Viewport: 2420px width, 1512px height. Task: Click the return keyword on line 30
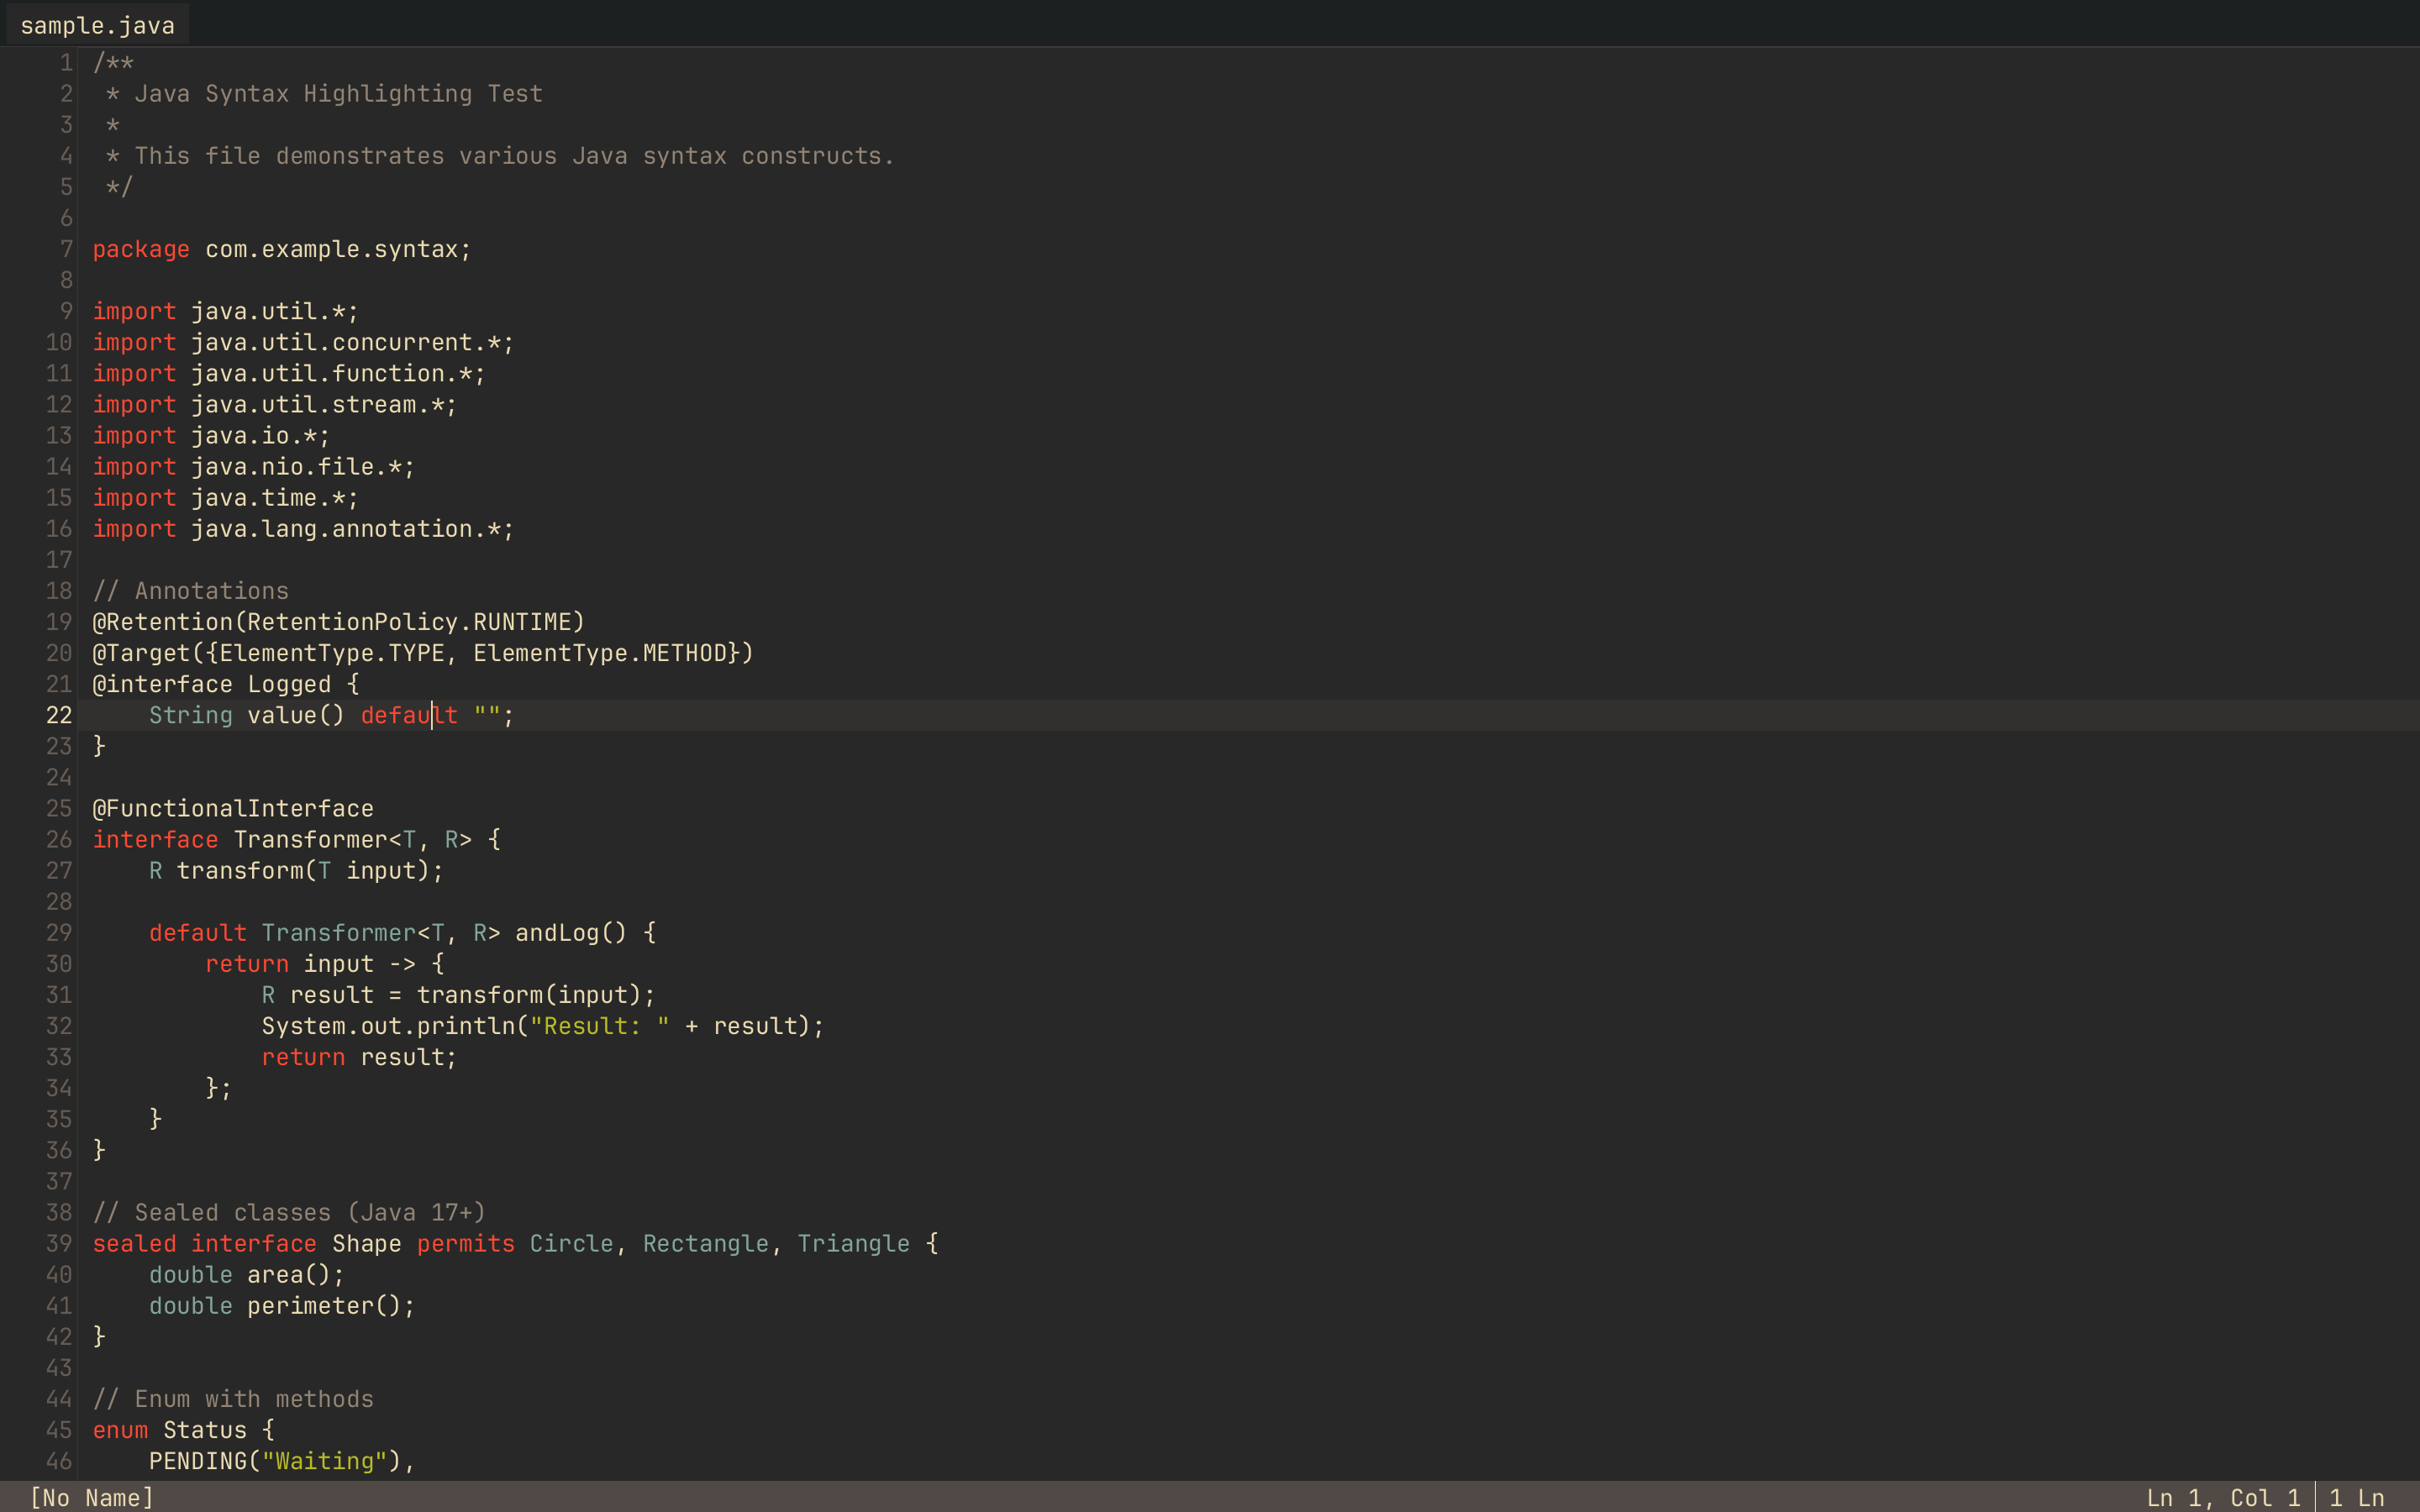pyautogui.click(x=246, y=963)
